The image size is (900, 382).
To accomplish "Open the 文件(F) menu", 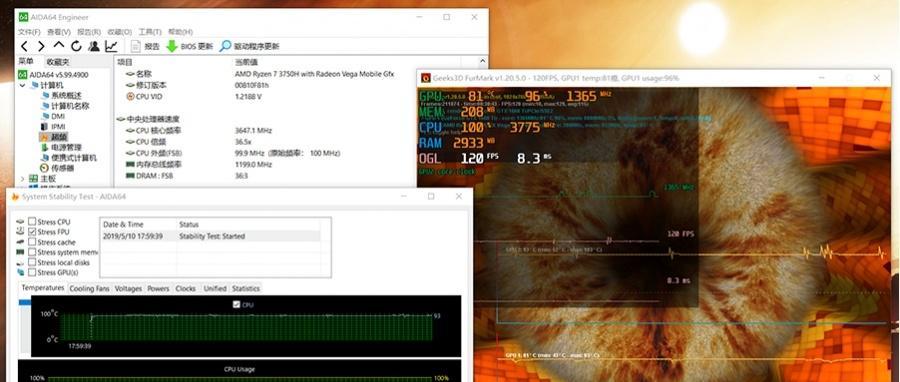I will pyautogui.click(x=29, y=32).
